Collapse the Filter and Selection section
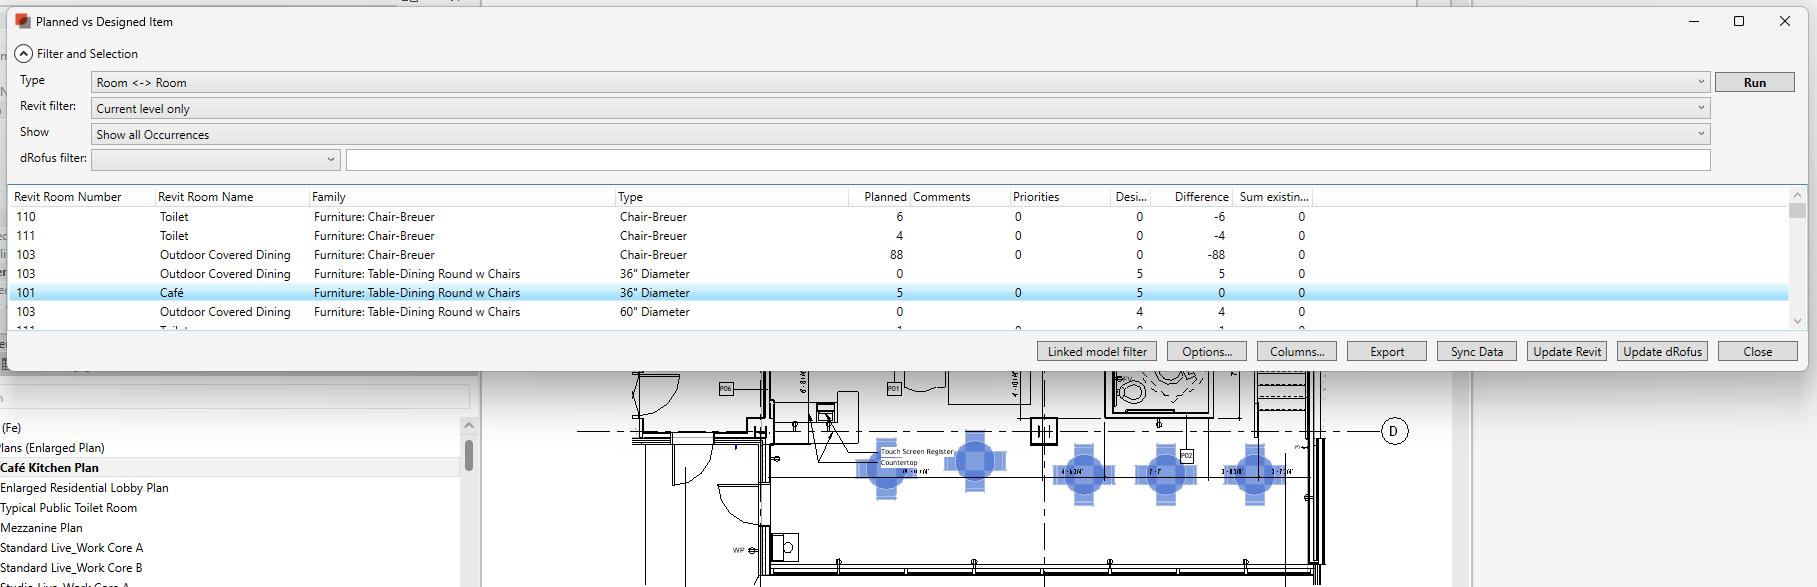Viewport: 1817px width, 587px height. point(24,54)
